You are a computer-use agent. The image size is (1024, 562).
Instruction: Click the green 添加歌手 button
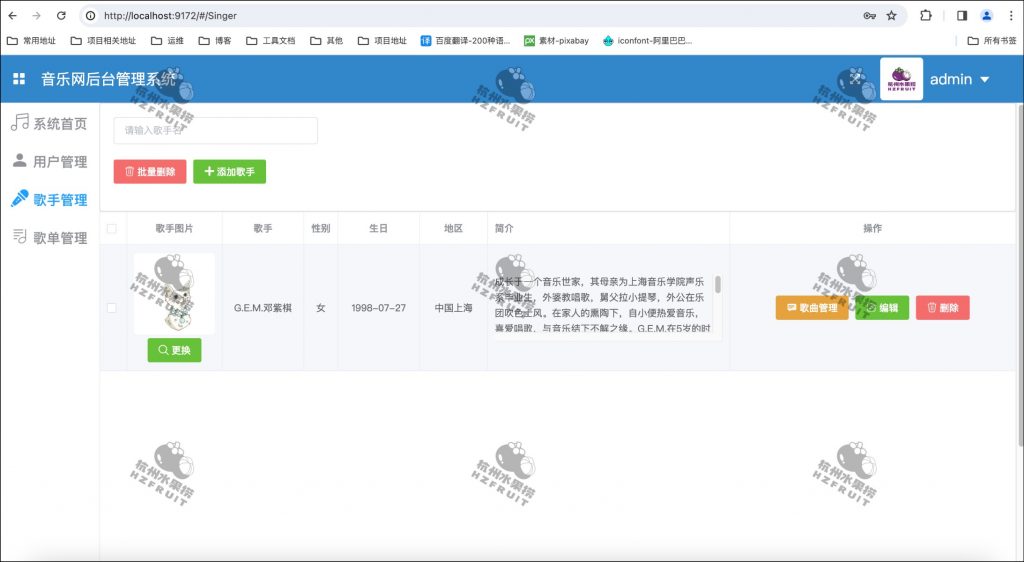point(229,172)
